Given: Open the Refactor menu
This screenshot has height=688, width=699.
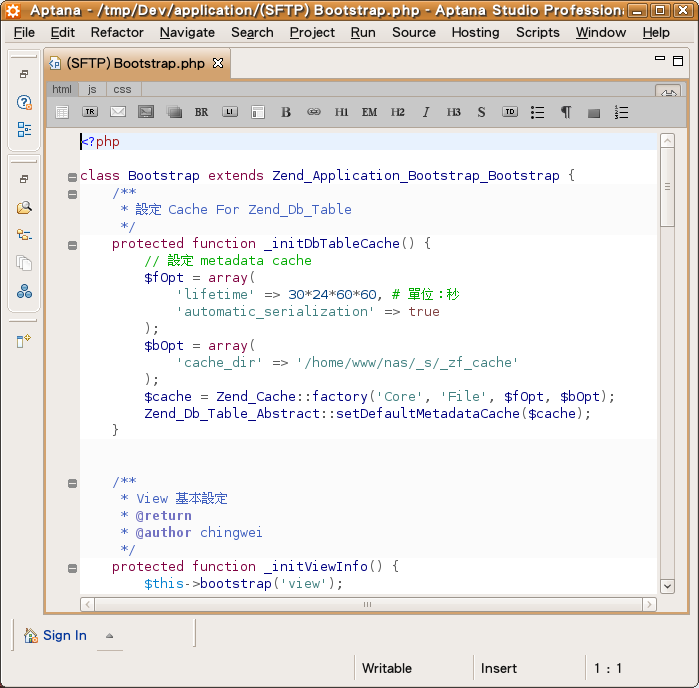Looking at the screenshot, I should pyautogui.click(x=117, y=32).
